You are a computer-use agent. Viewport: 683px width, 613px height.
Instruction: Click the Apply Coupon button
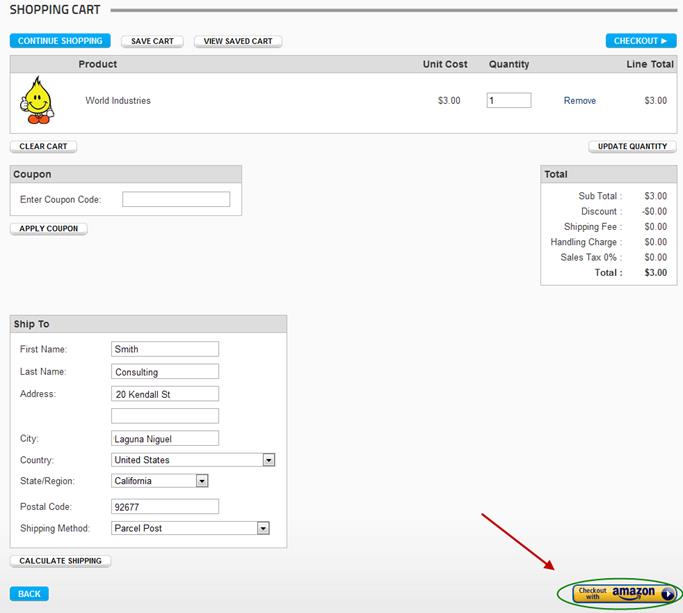pos(49,228)
